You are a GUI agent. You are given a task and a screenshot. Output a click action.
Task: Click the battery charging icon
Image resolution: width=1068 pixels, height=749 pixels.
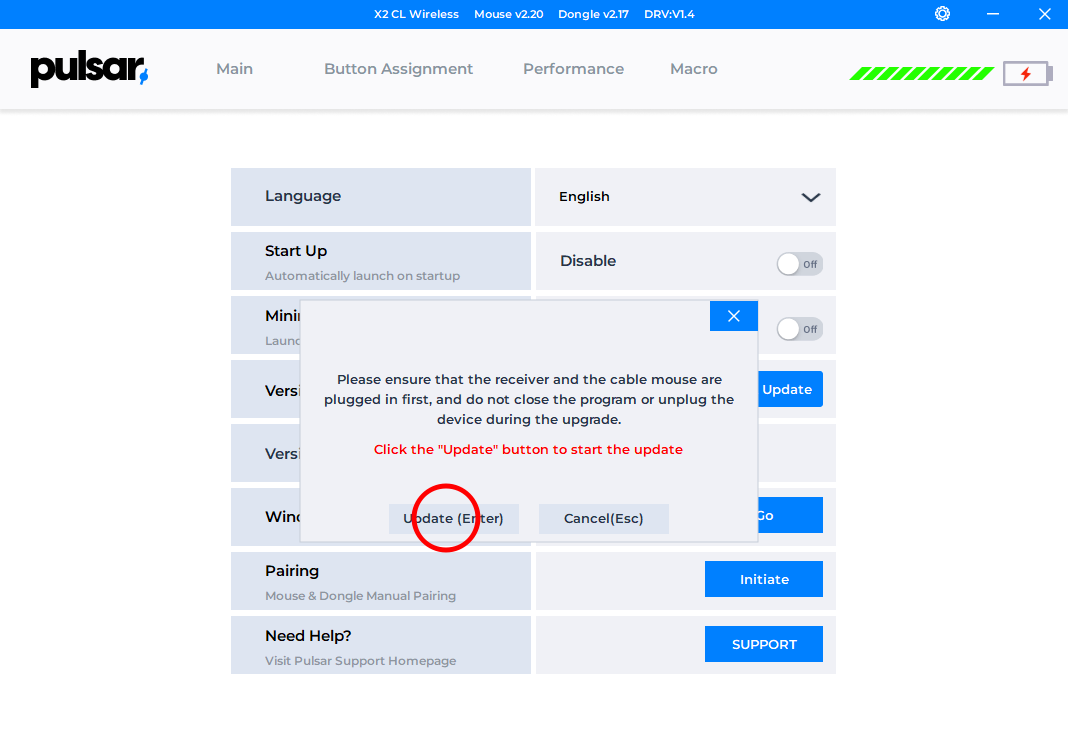coord(1028,74)
